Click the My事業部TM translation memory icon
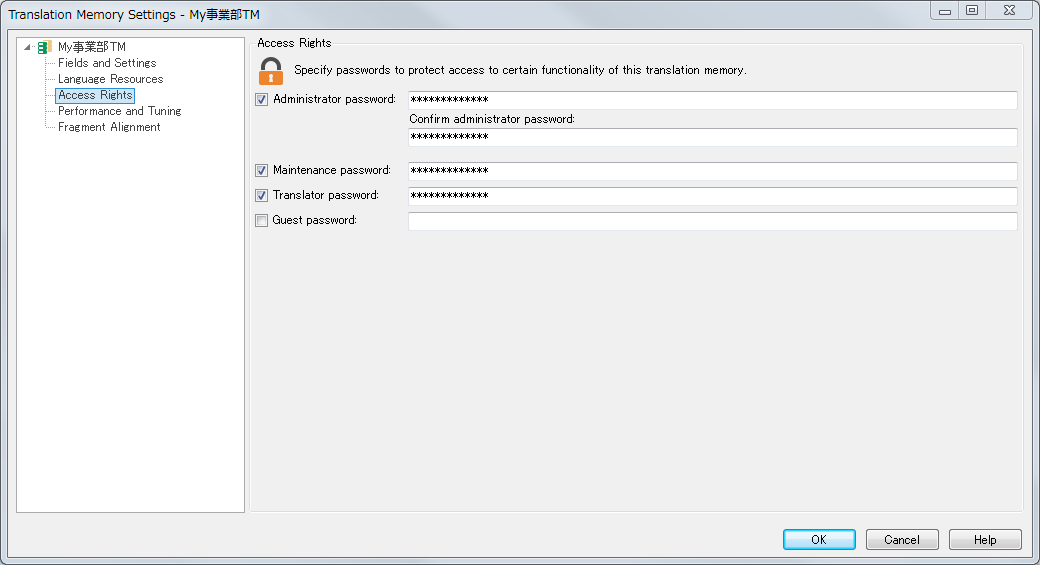Viewport: 1040px width, 565px height. [x=44, y=47]
